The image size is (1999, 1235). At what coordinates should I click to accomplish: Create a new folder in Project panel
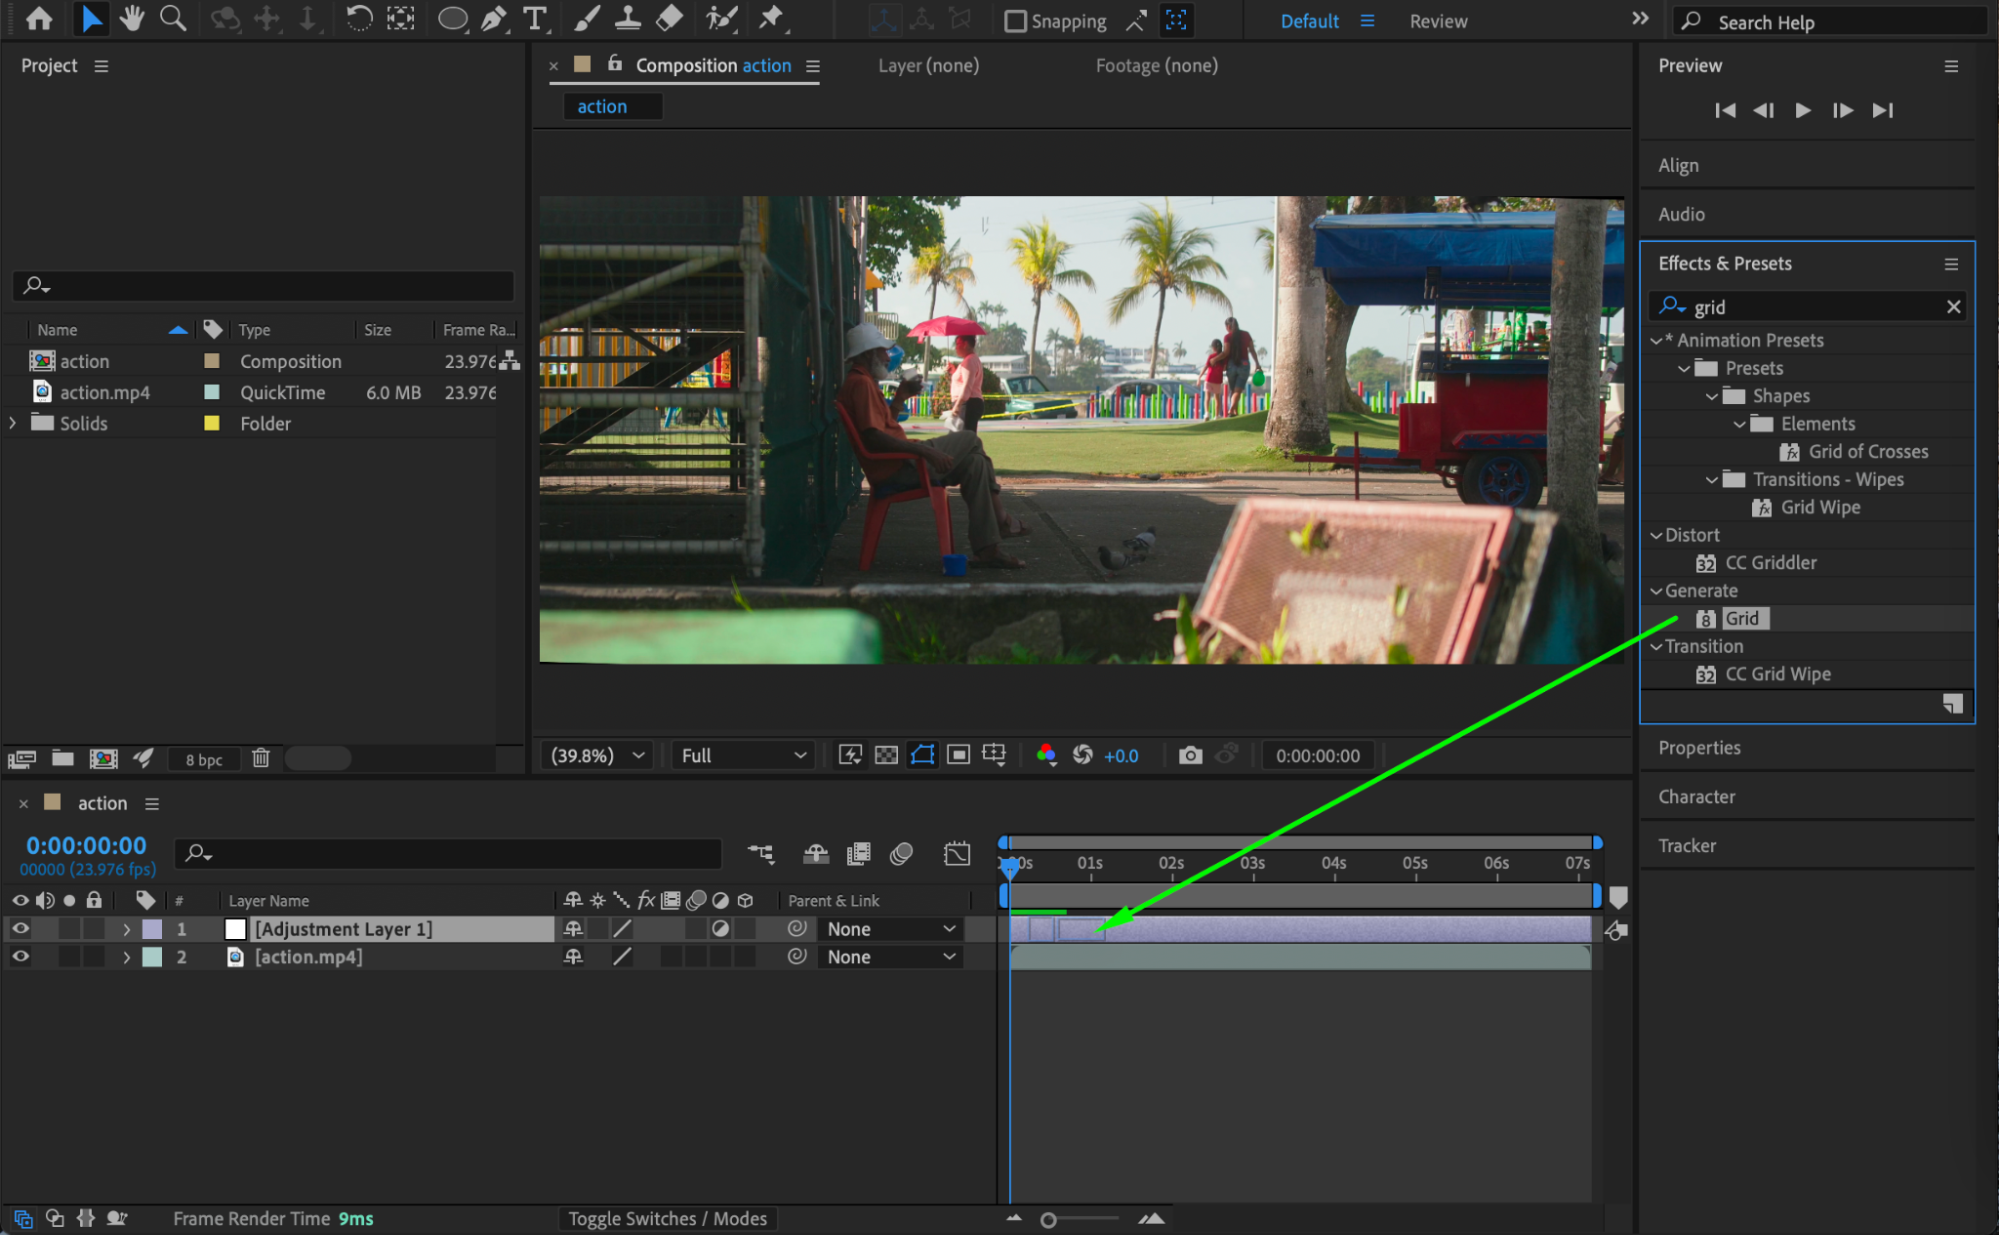pyautogui.click(x=63, y=758)
